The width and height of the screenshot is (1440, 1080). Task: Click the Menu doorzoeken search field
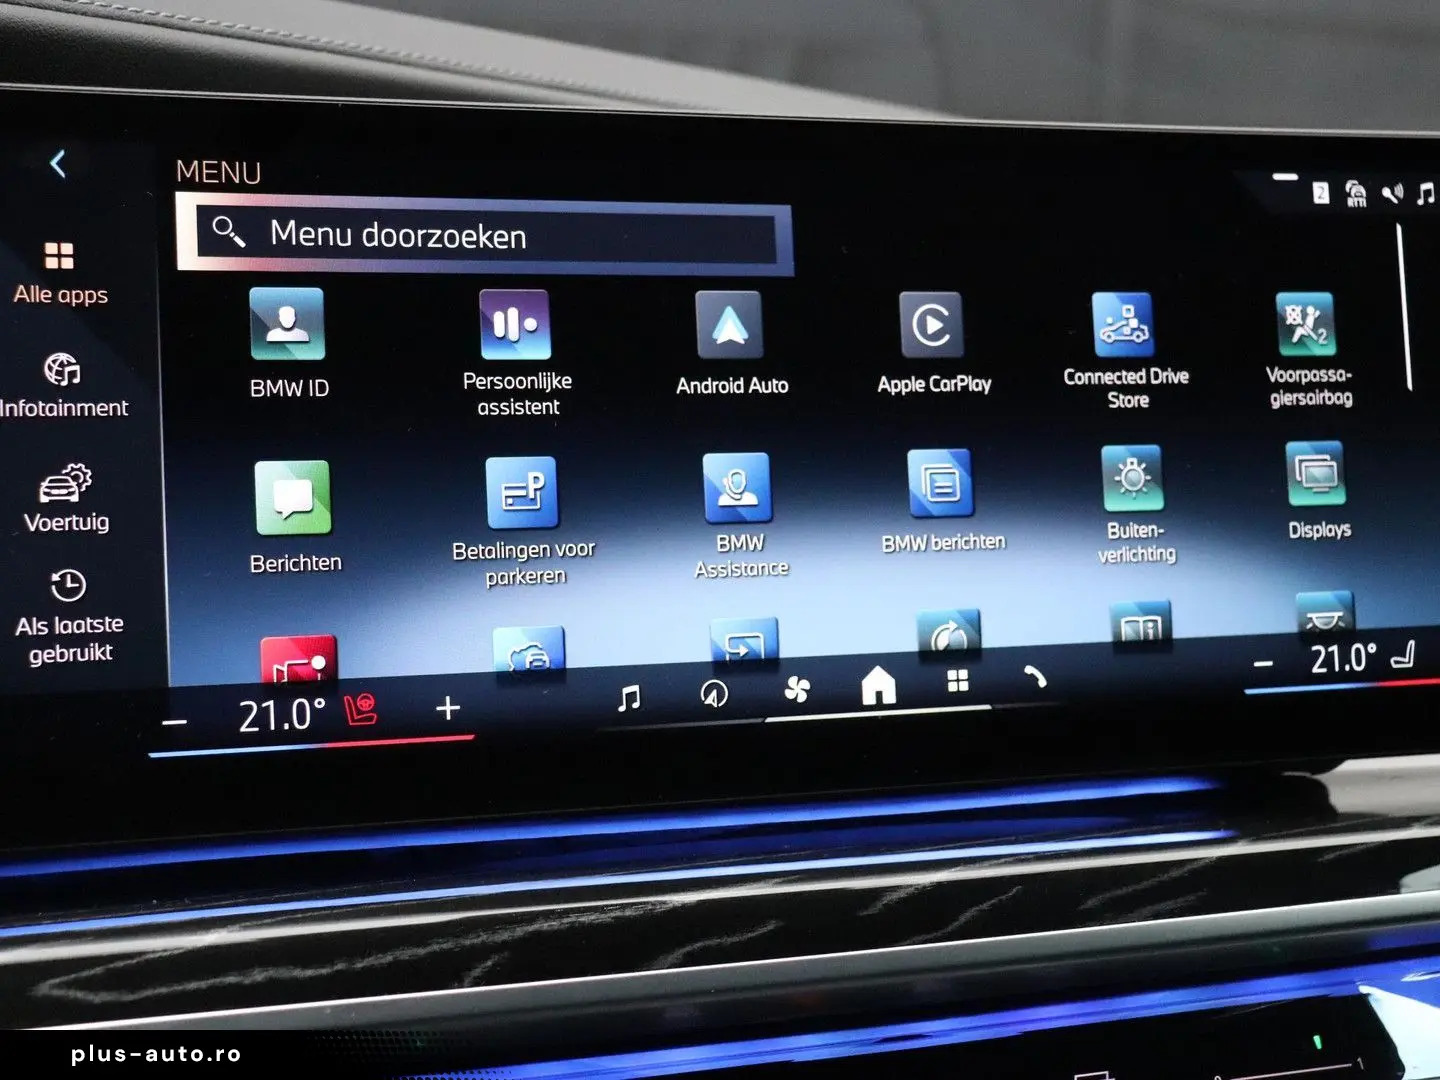coord(485,235)
